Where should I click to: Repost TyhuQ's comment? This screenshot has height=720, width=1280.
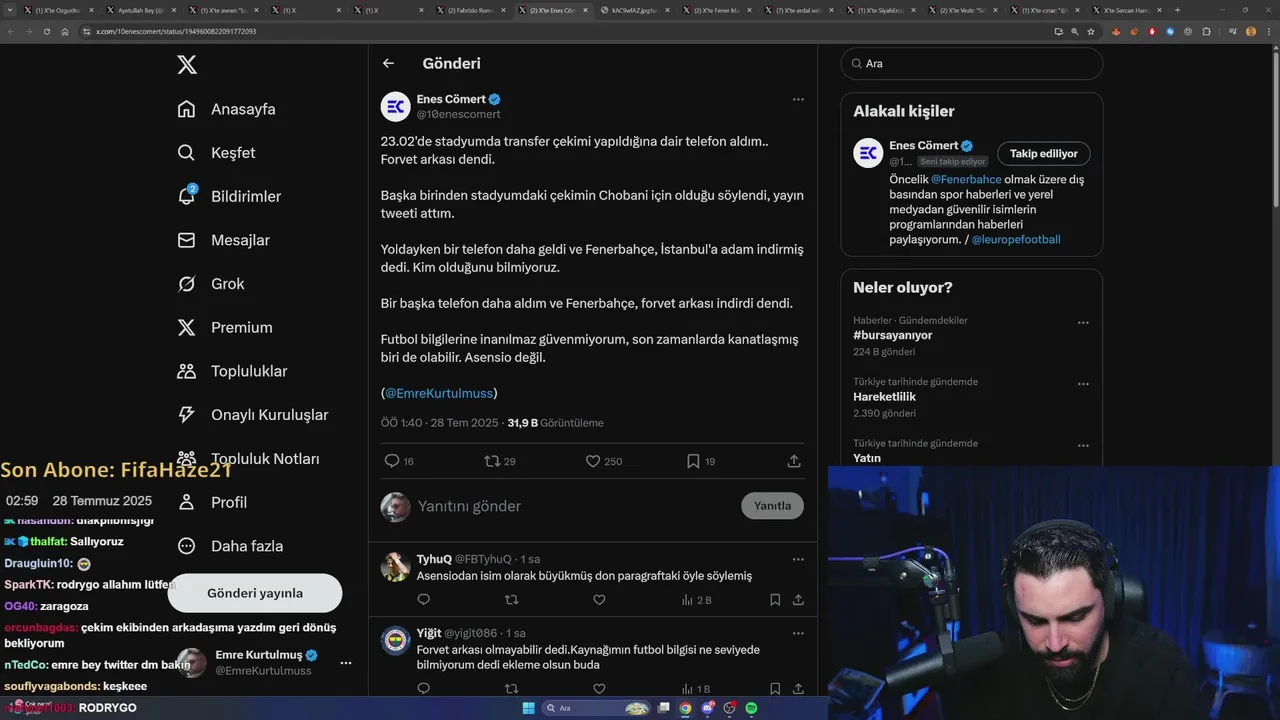click(512, 600)
